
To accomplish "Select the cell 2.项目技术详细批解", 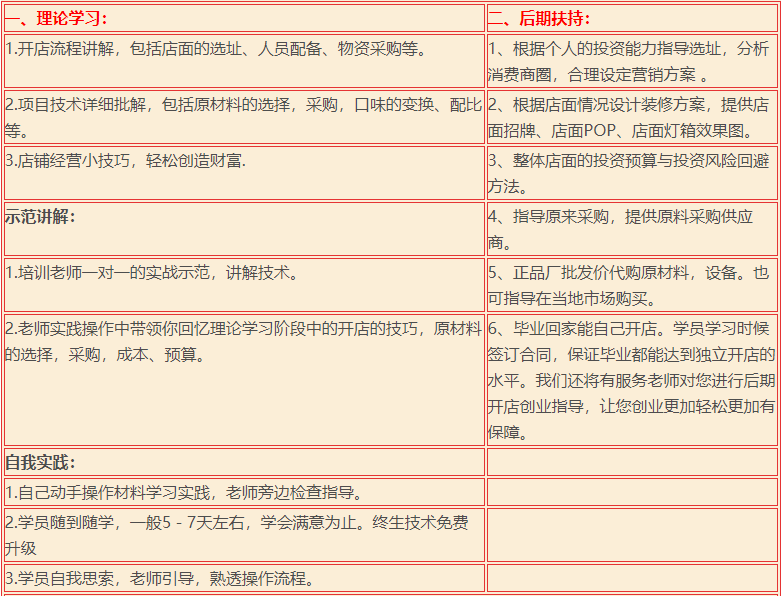I will [244, 117].
